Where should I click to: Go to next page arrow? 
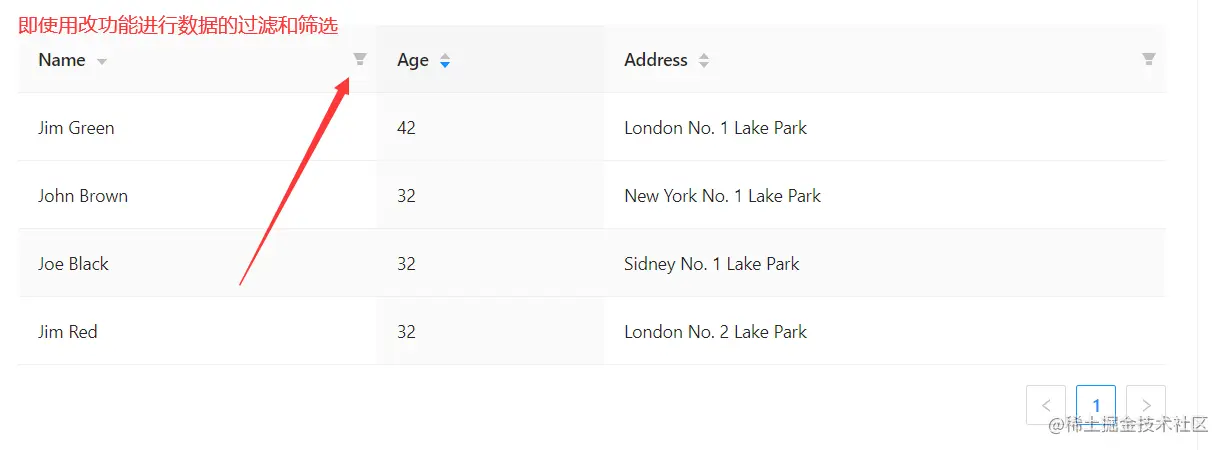1146,405
